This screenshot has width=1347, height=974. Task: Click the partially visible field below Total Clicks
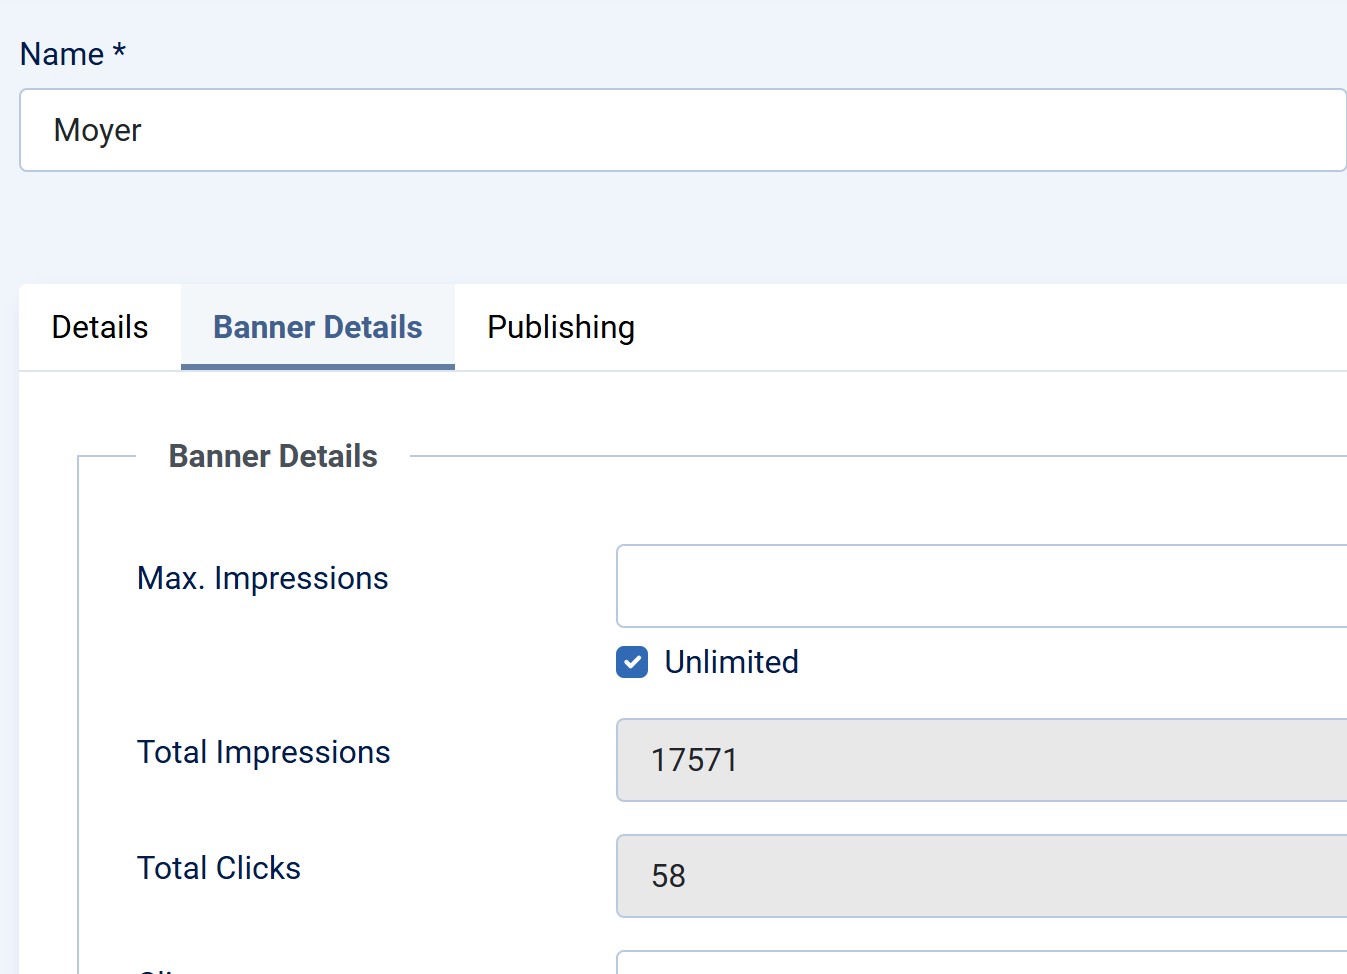pyautogui.click(x=980, y=964)
